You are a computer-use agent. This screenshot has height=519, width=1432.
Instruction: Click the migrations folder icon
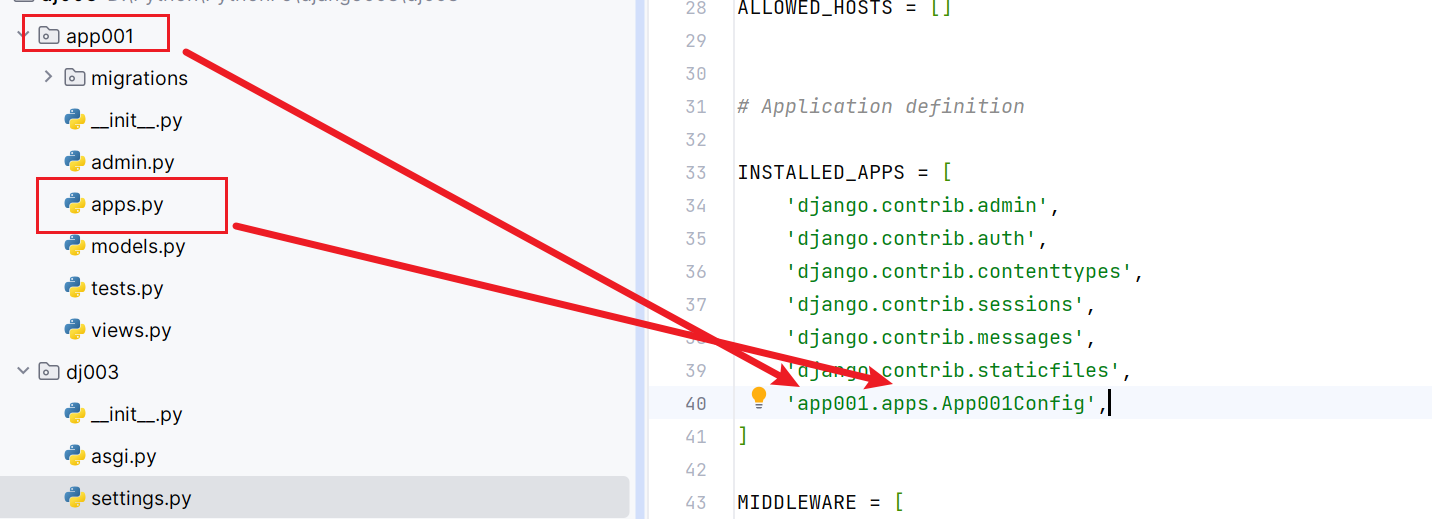(74, 77)
